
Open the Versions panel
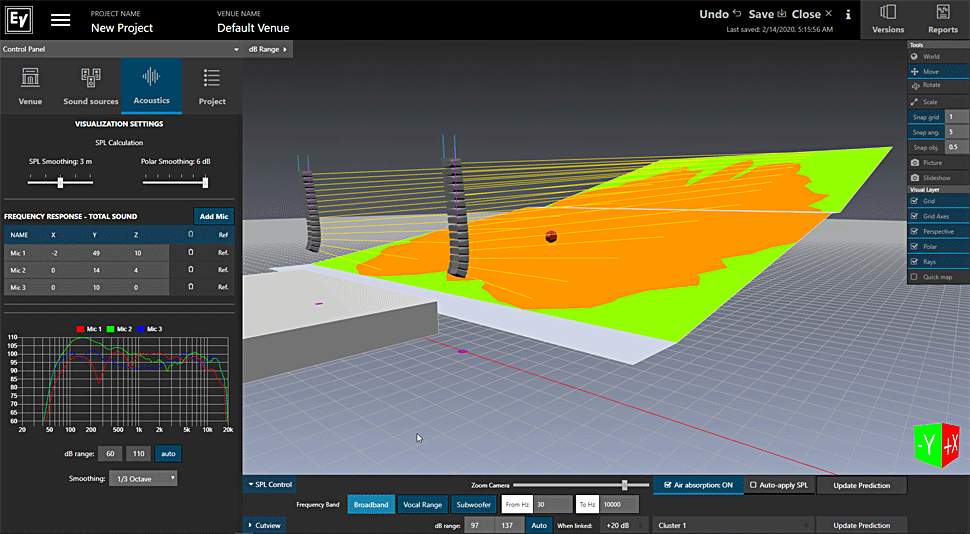coord(887,19)
